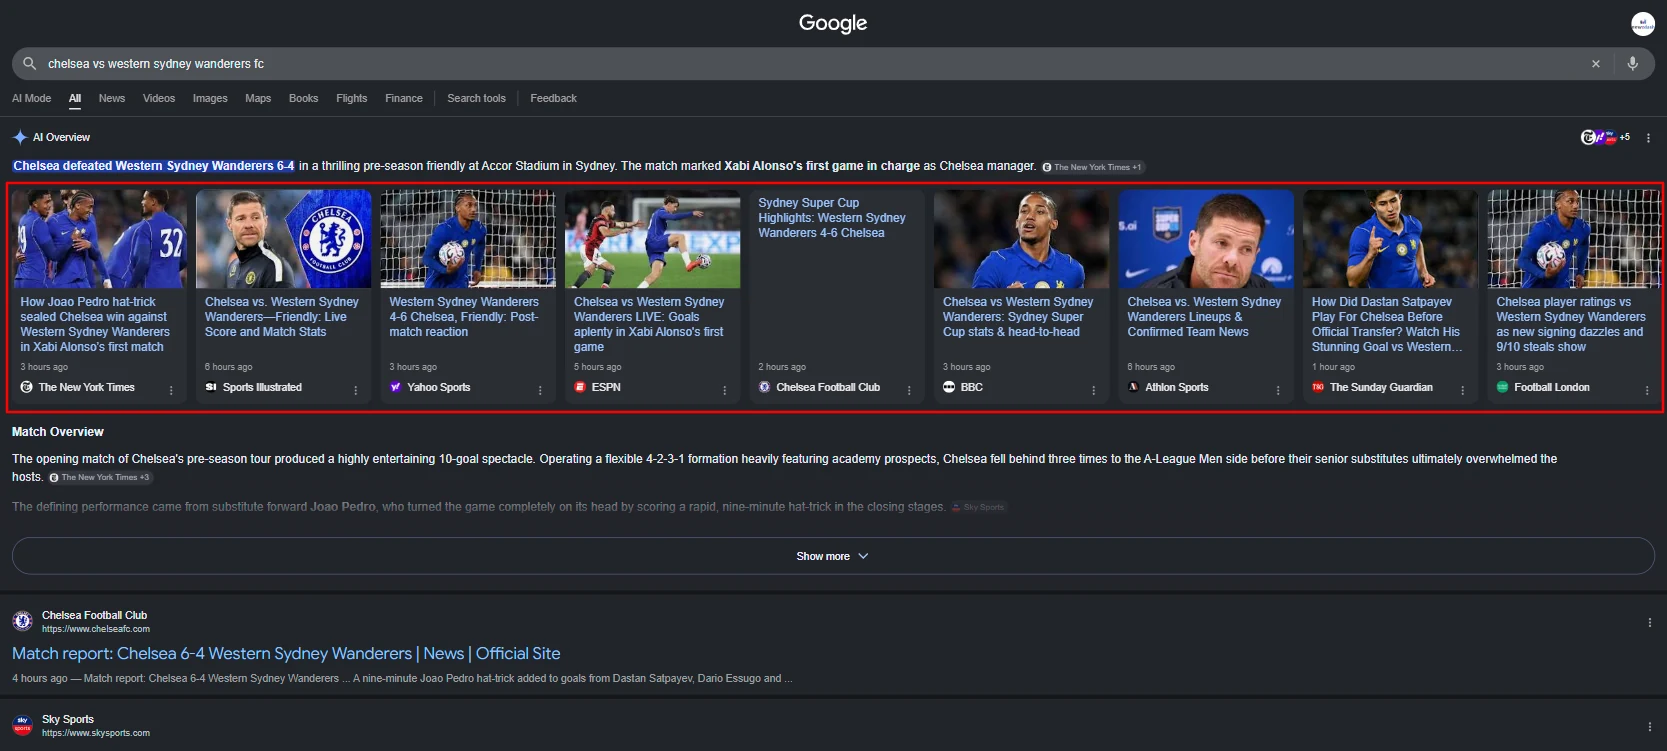
Task: Open How Joao Pedro hat-trick article
Action: tap(95, 324)
